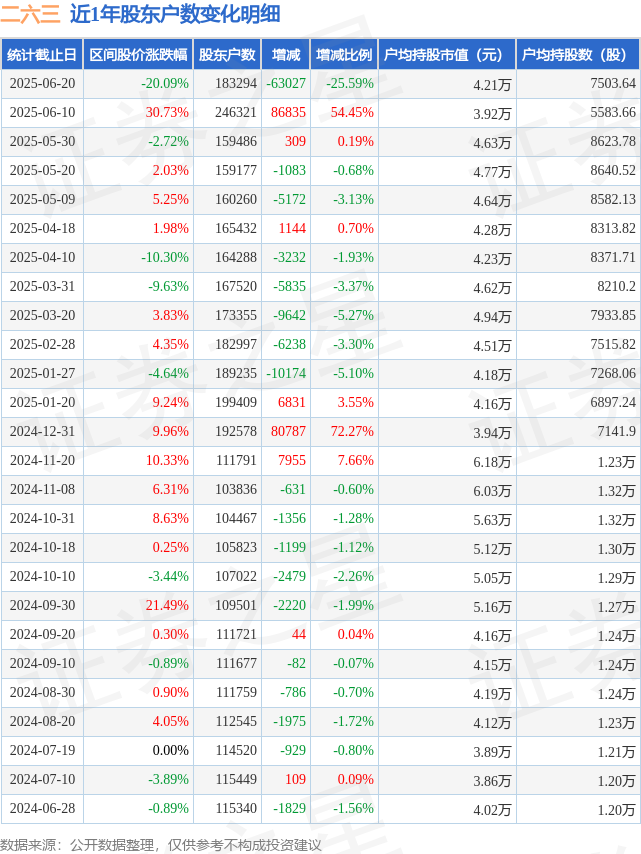Click the 户均持股市值（元） column header
This screenshot has width=641, height=854.
pos(447,54)
